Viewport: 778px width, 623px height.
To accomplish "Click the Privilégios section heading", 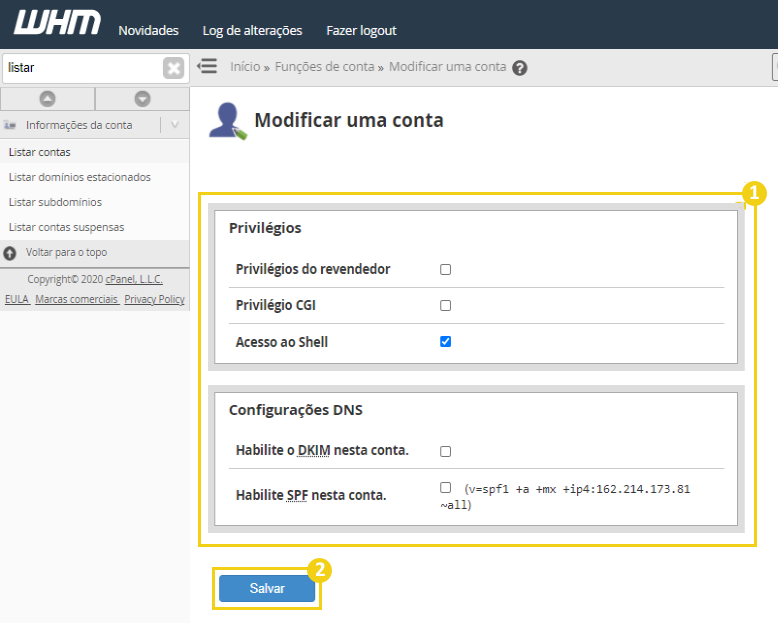I will pos(265,228).
